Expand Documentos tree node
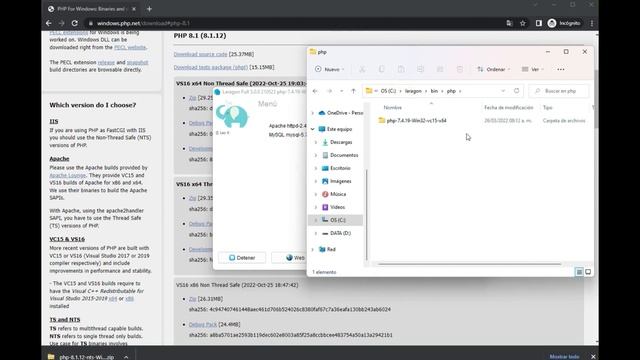Image resolution: width=640 pixels, height=360 pixels. click(316, 156)
